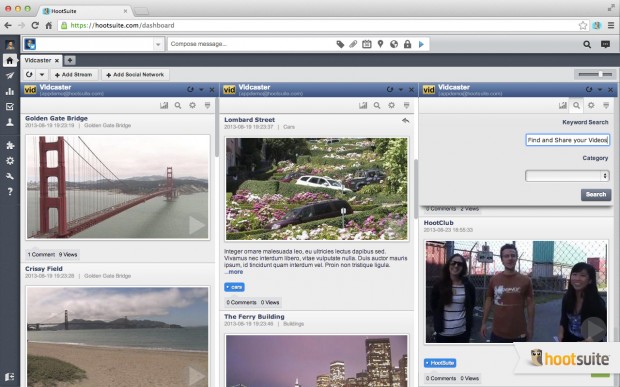The width and height of the screenshot is (620, 387).
Task: Expand first Vidcaster stream options arrow
Action: coord(201,90)
